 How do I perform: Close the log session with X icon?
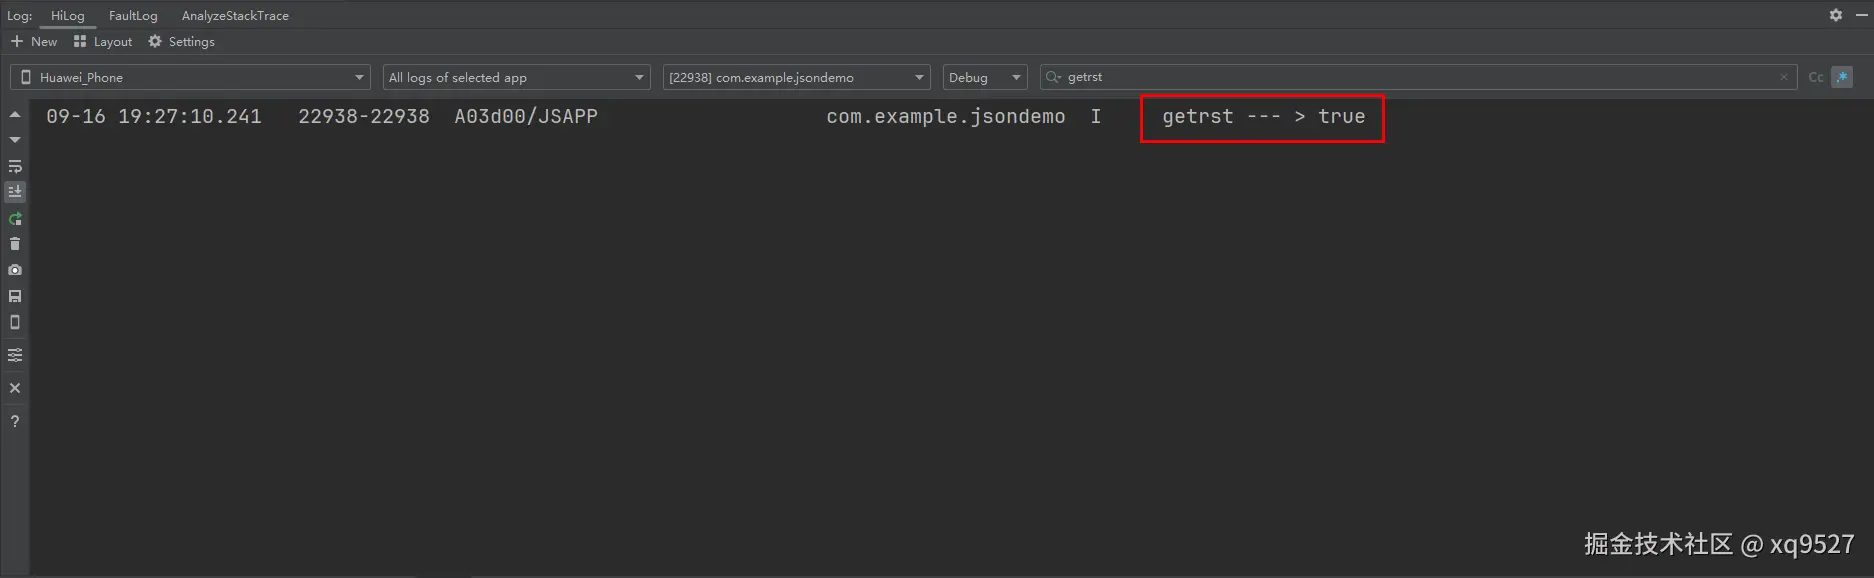pyautogui.click(x=15, y=388)
